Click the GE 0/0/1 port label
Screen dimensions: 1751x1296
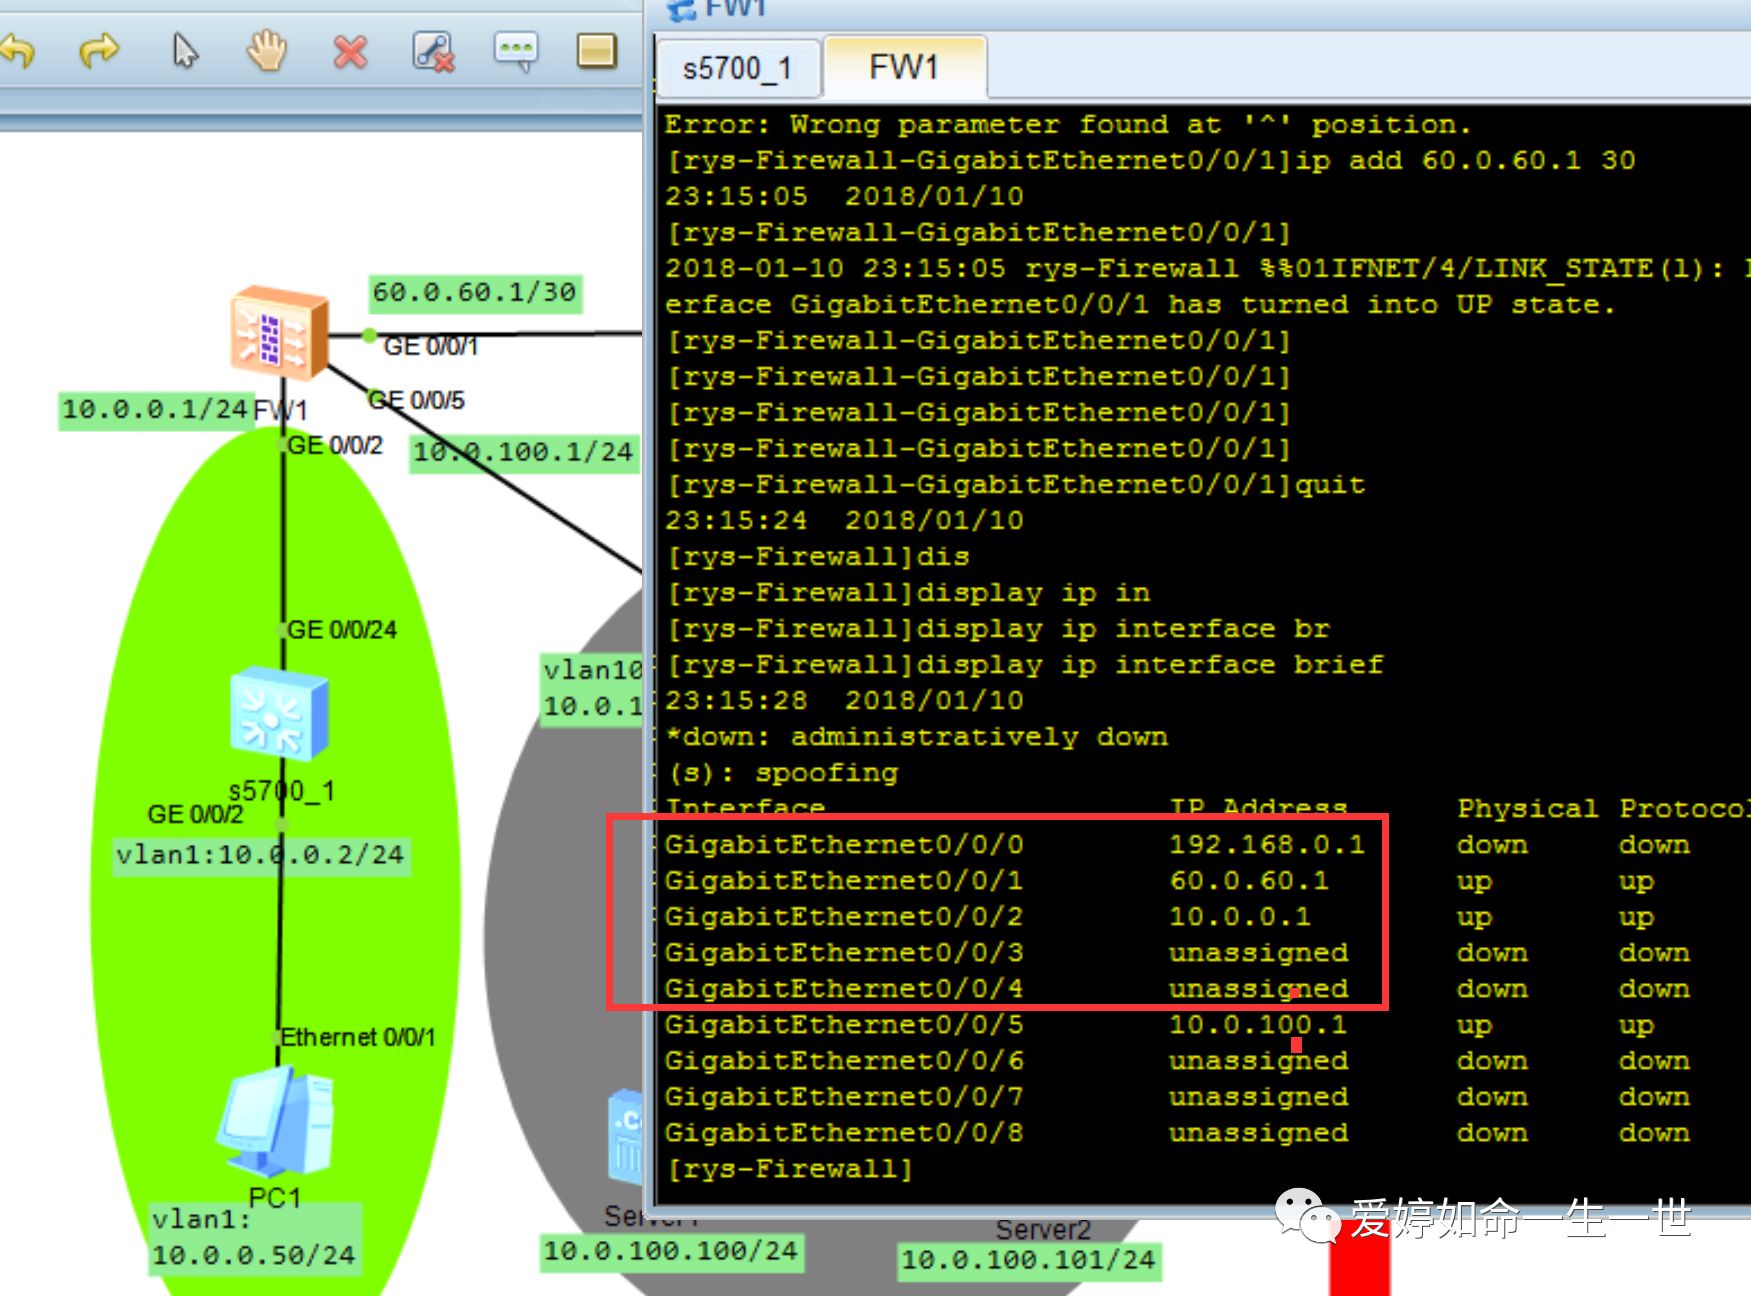tap(431, 346)
